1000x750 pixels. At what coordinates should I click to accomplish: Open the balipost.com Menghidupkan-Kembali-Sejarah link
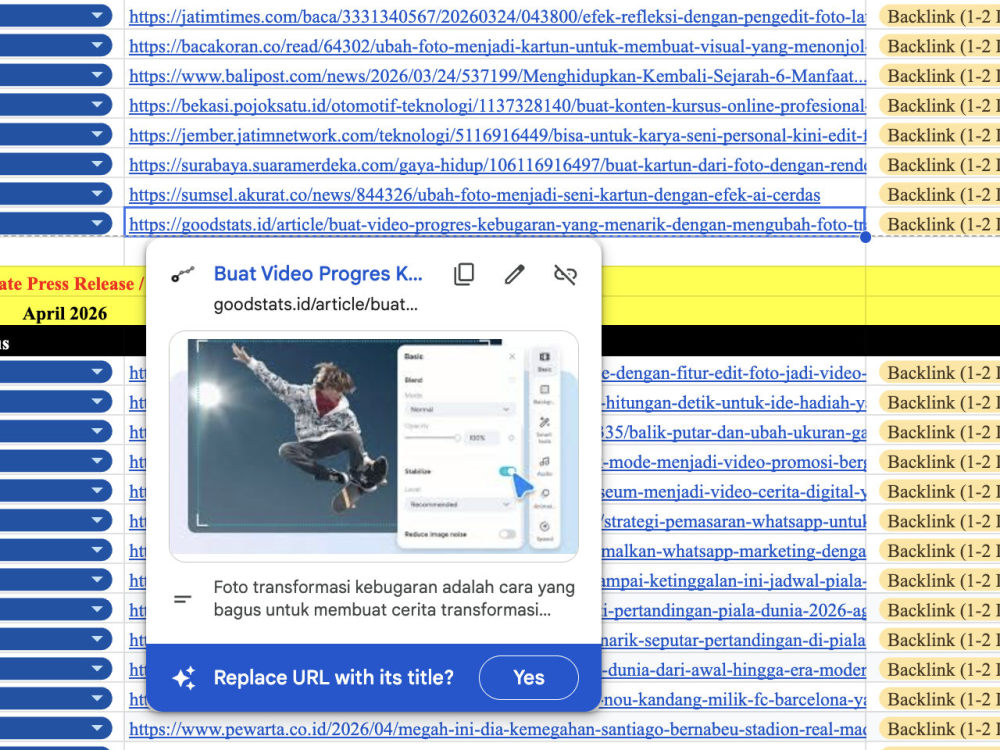(x=497, y=76)
